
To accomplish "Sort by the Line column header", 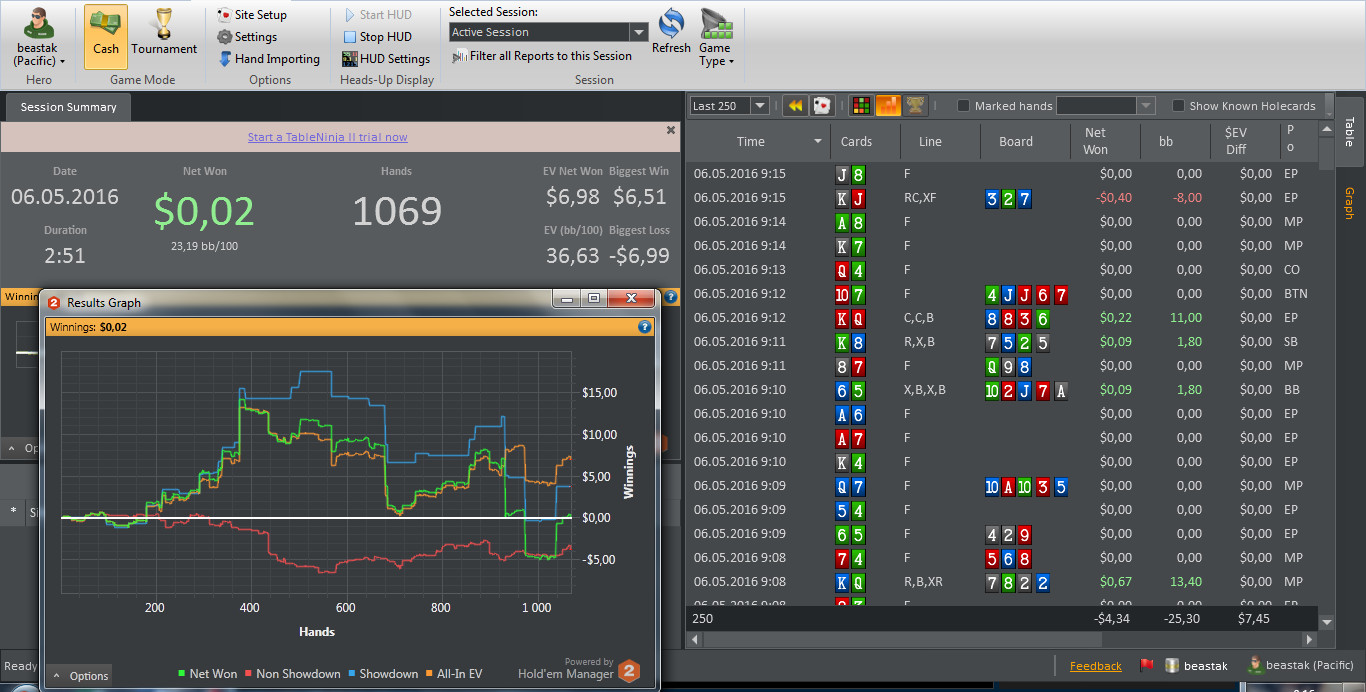I will pyautogui.click(x=930, y=142).
